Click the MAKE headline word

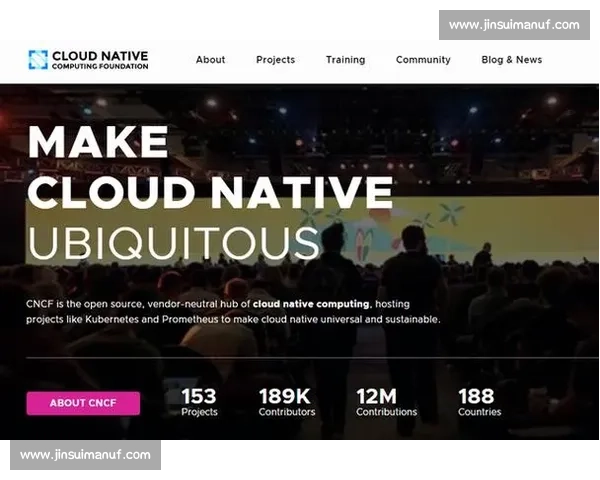[98, 142]
